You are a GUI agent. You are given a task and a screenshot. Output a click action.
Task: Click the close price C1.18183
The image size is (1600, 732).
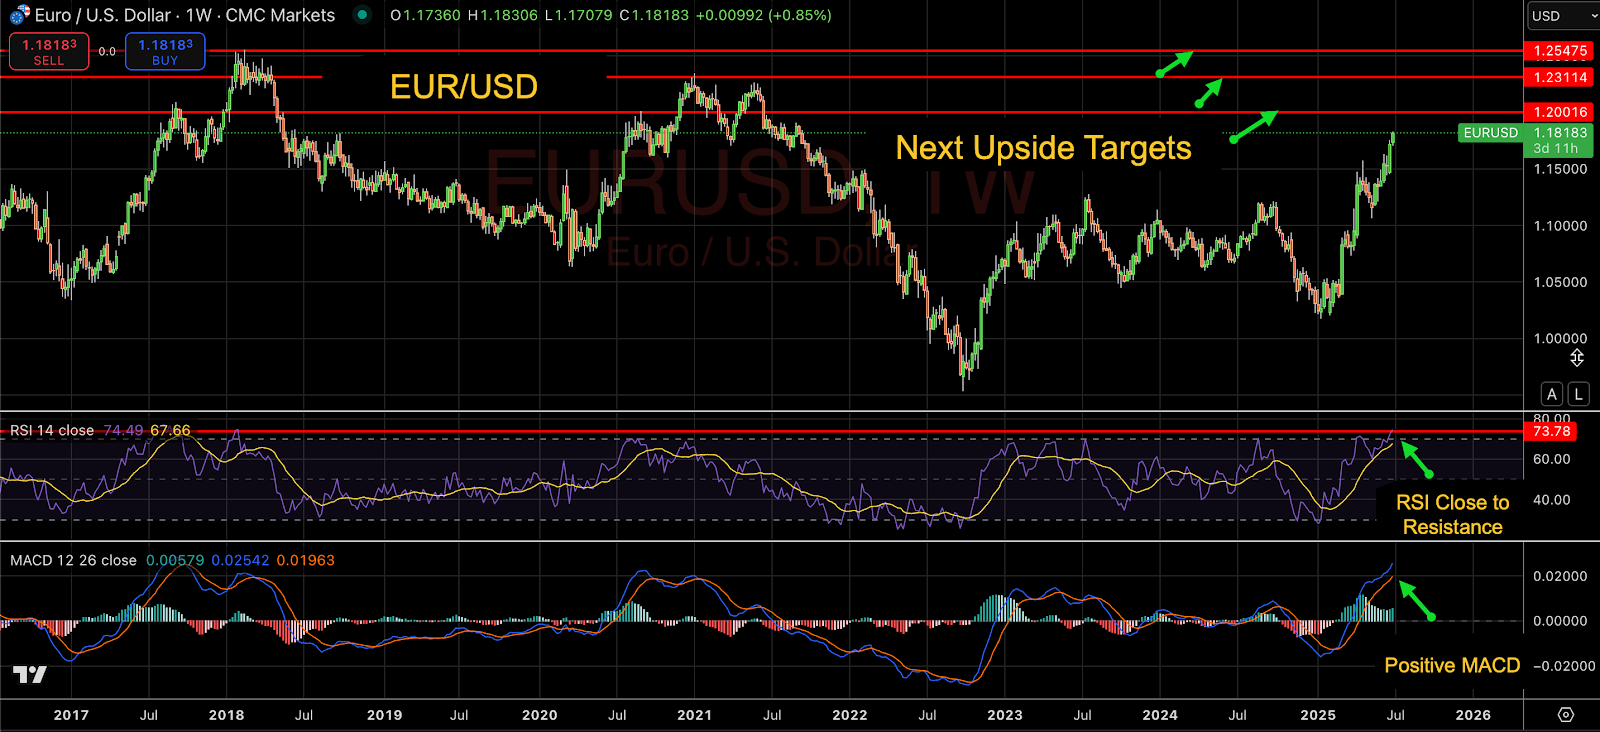click(x=654, y=15)
